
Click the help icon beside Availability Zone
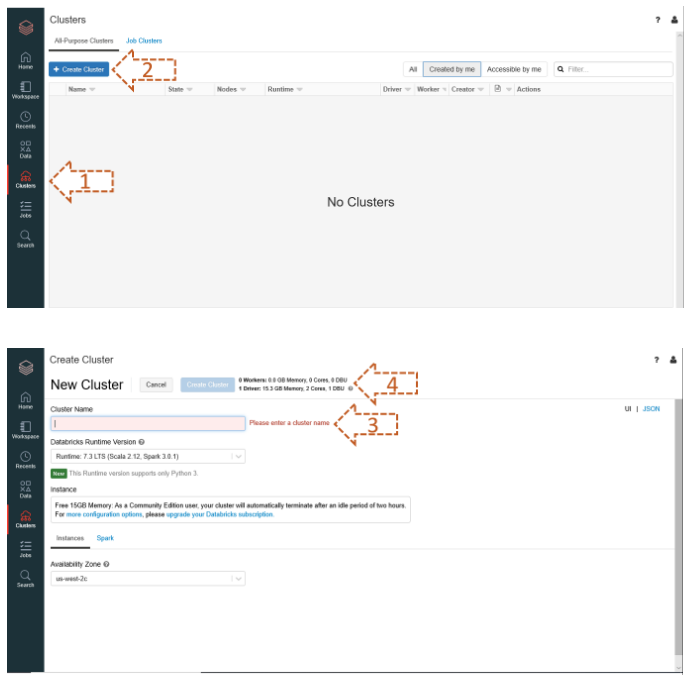coord(106,564)
